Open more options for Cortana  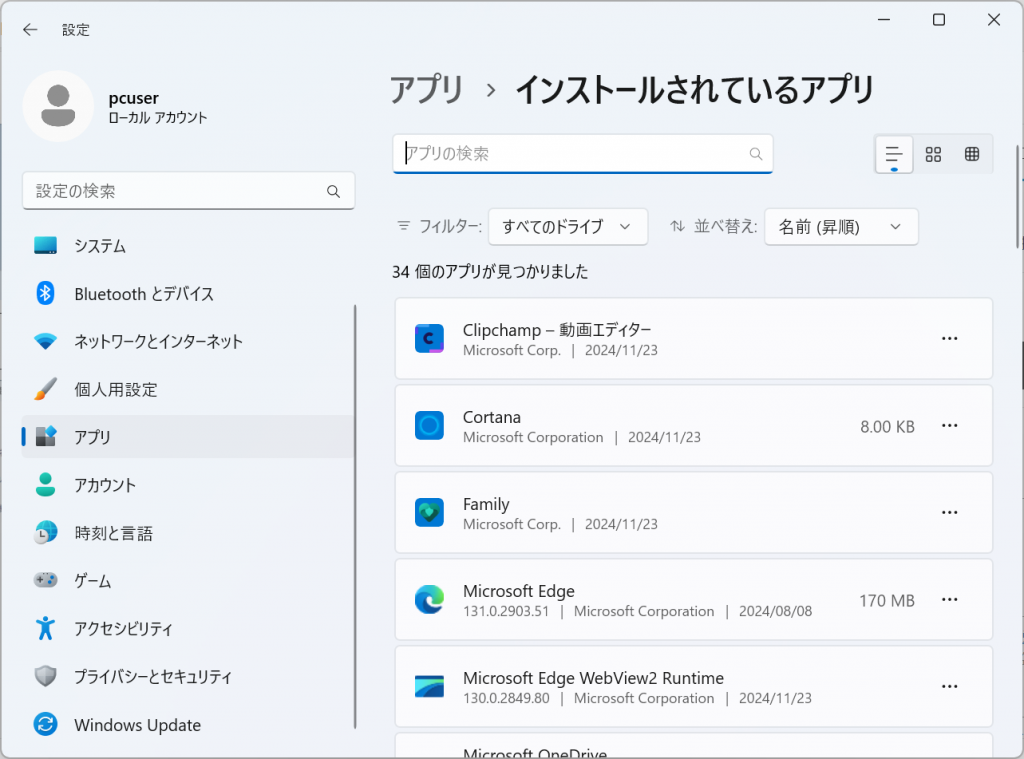coord(950,425)
